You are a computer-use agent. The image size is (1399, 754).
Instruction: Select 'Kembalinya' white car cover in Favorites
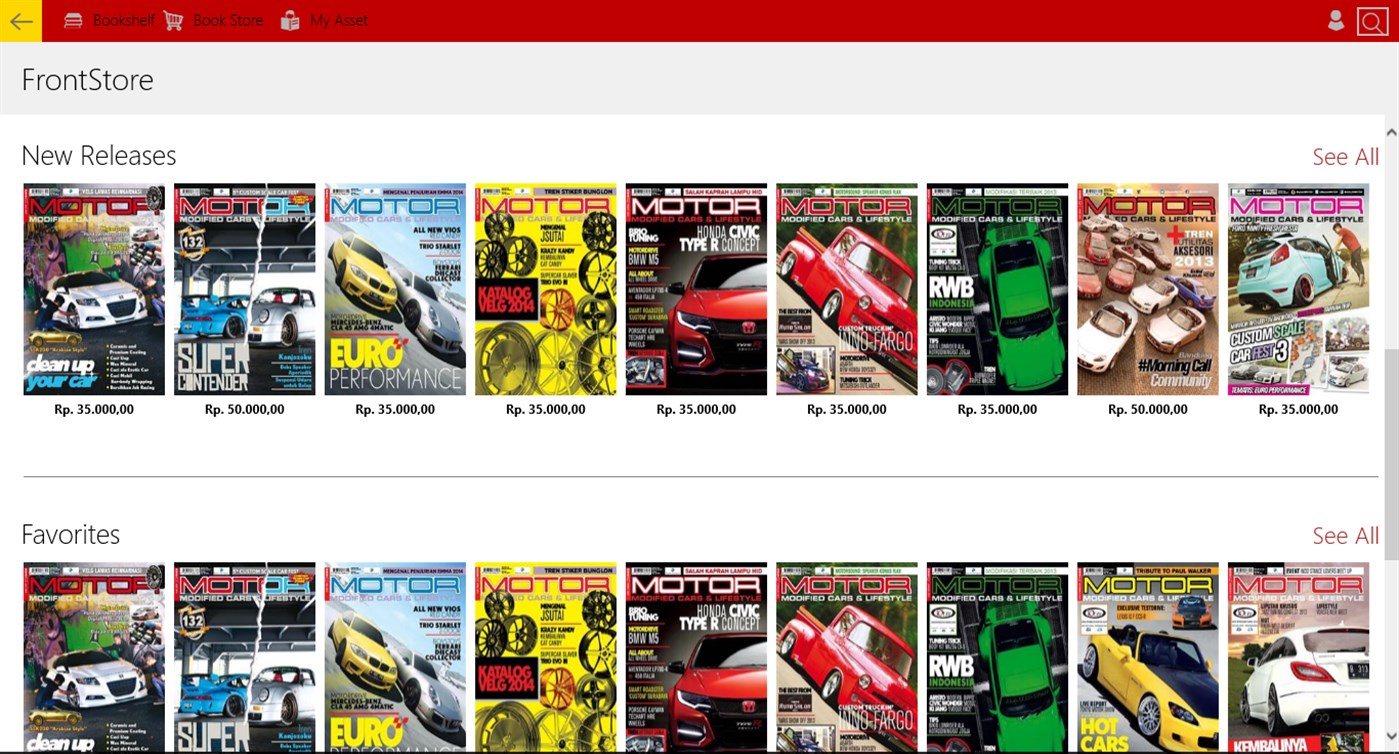point(1298,658)
